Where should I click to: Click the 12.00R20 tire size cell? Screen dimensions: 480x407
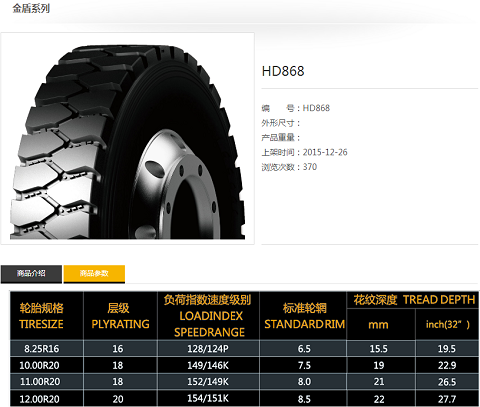[x=39, y=399]
